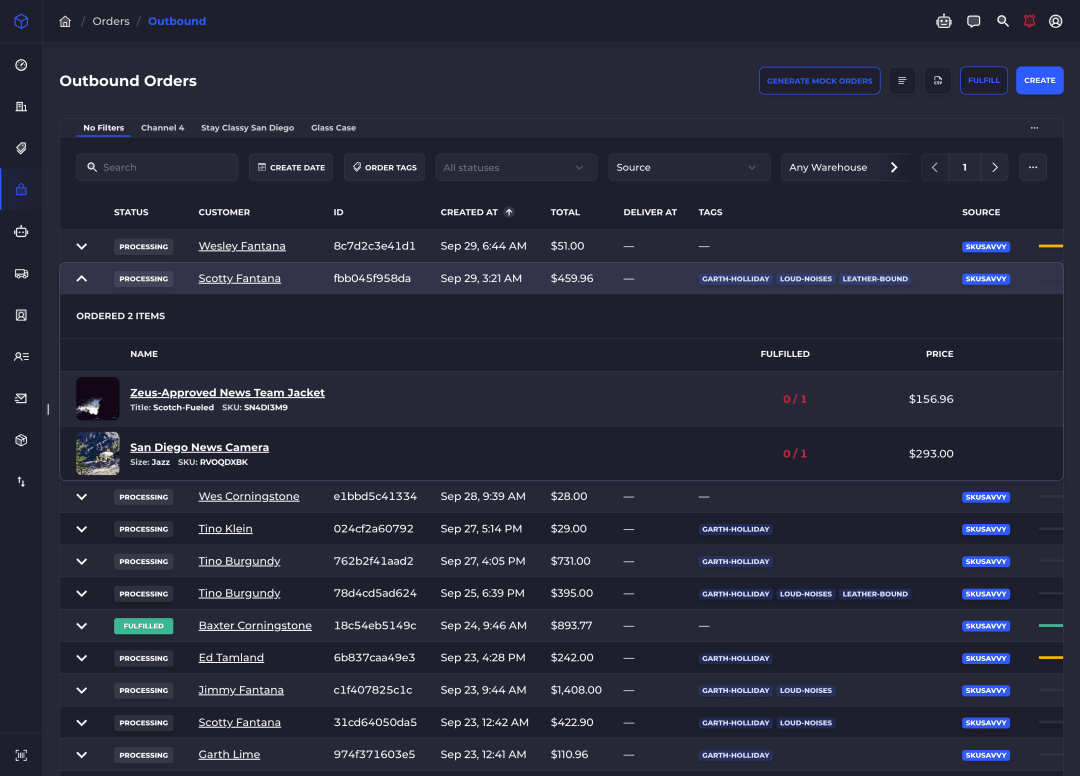Click Generate Mock Orders button
Viewport: 1080px width, 776px height.
(820, 81)
